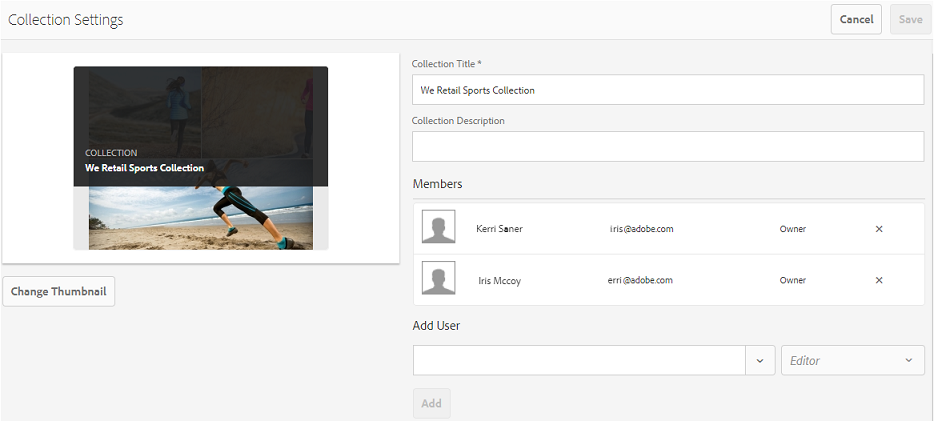Screen dimensions: 934x421
Task: Expand the Add User dropdown arrow
Action: [x=760, y=360]
